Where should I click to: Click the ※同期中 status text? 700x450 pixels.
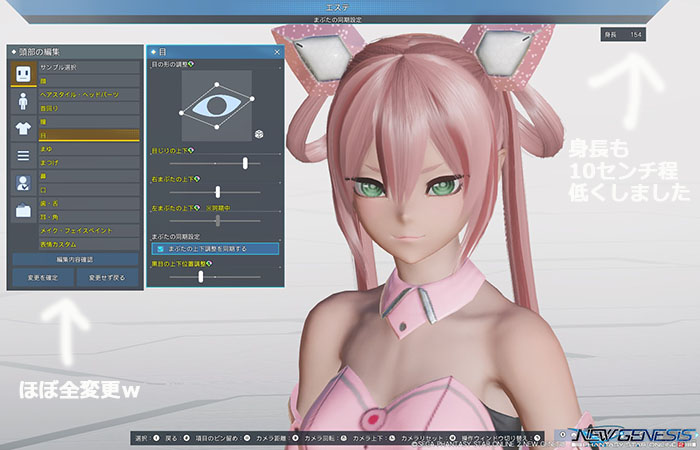coord(218,208)
